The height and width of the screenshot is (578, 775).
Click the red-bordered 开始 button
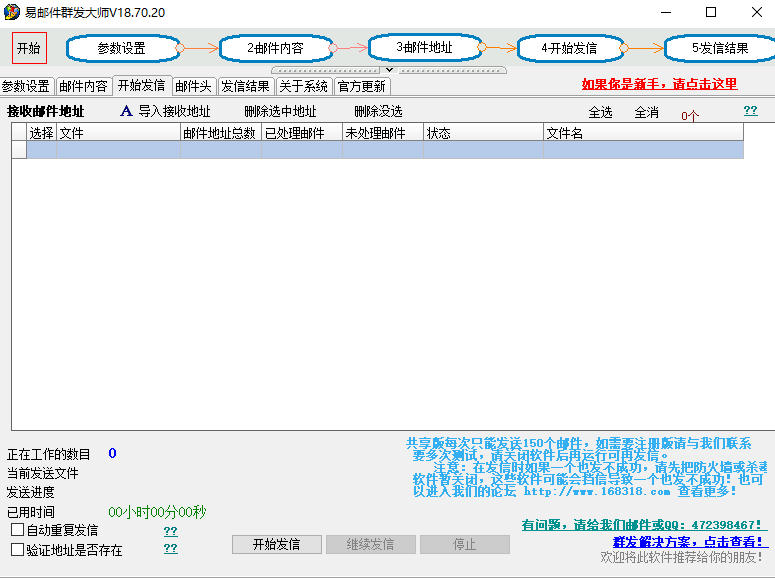coord(29,48)
